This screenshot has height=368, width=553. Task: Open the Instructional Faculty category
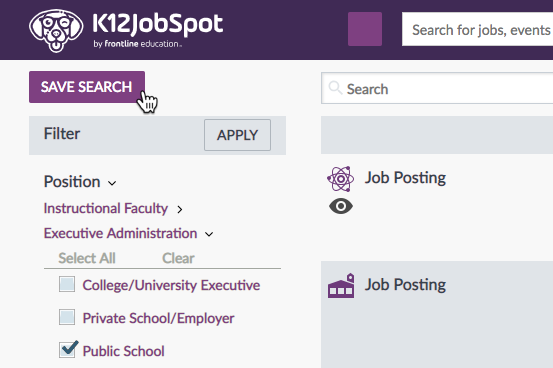[x=106, y=208]
